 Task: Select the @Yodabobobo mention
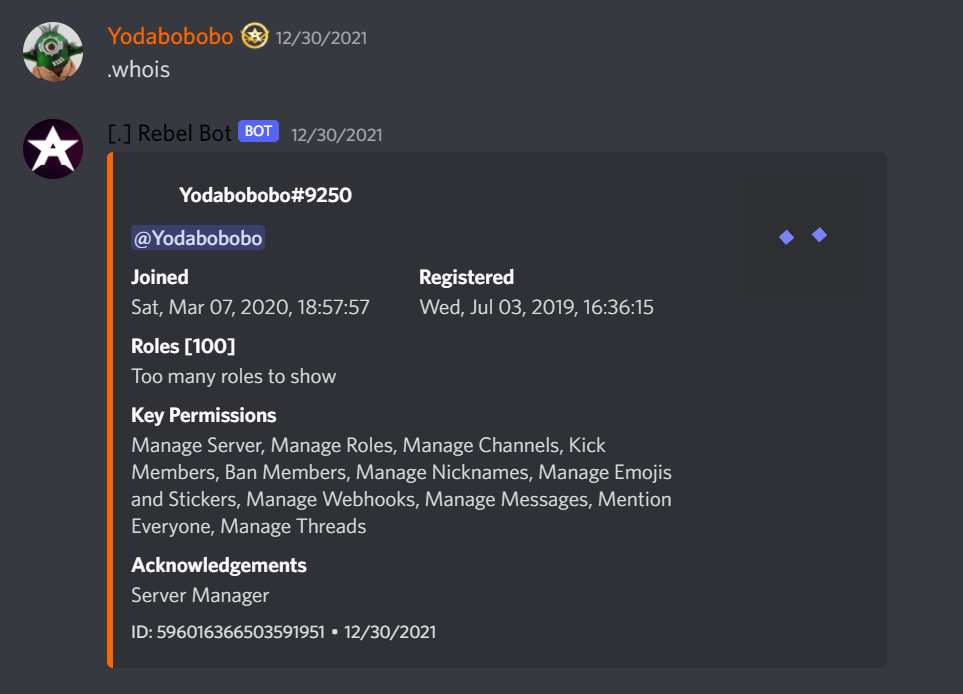pos(198,238)
